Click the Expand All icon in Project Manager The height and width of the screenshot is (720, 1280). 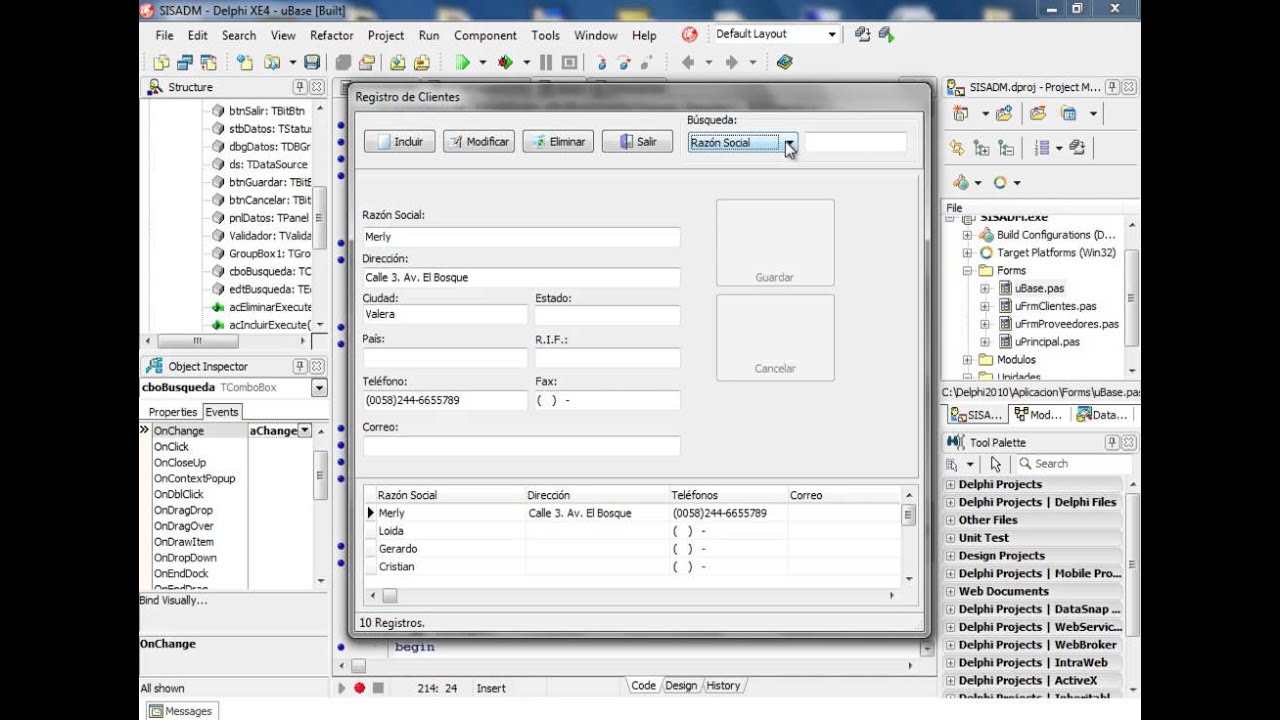[981, 148]
